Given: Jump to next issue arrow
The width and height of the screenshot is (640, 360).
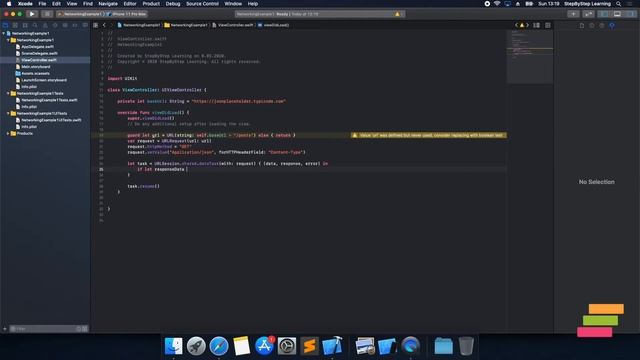Looking at the screenshot, I should tap(527, 25).
